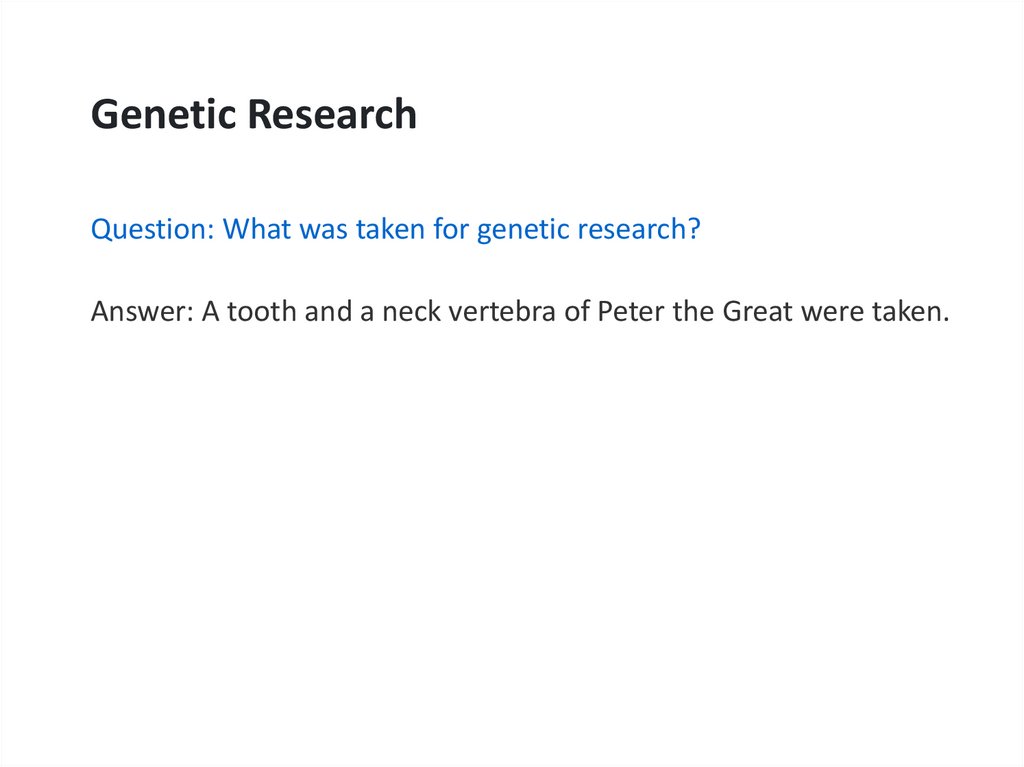Click the "Genetic Research" slide title
Screen dimensions: 1024x767
pyautogui.click(x=253, y=115)
